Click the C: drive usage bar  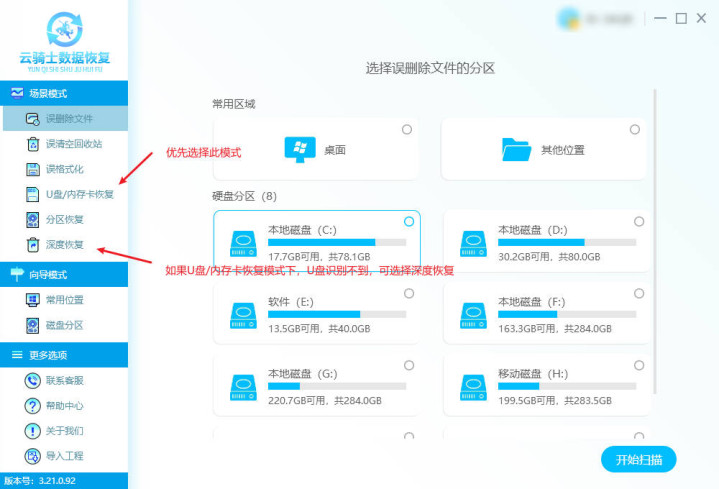click(x=337, y=242)
